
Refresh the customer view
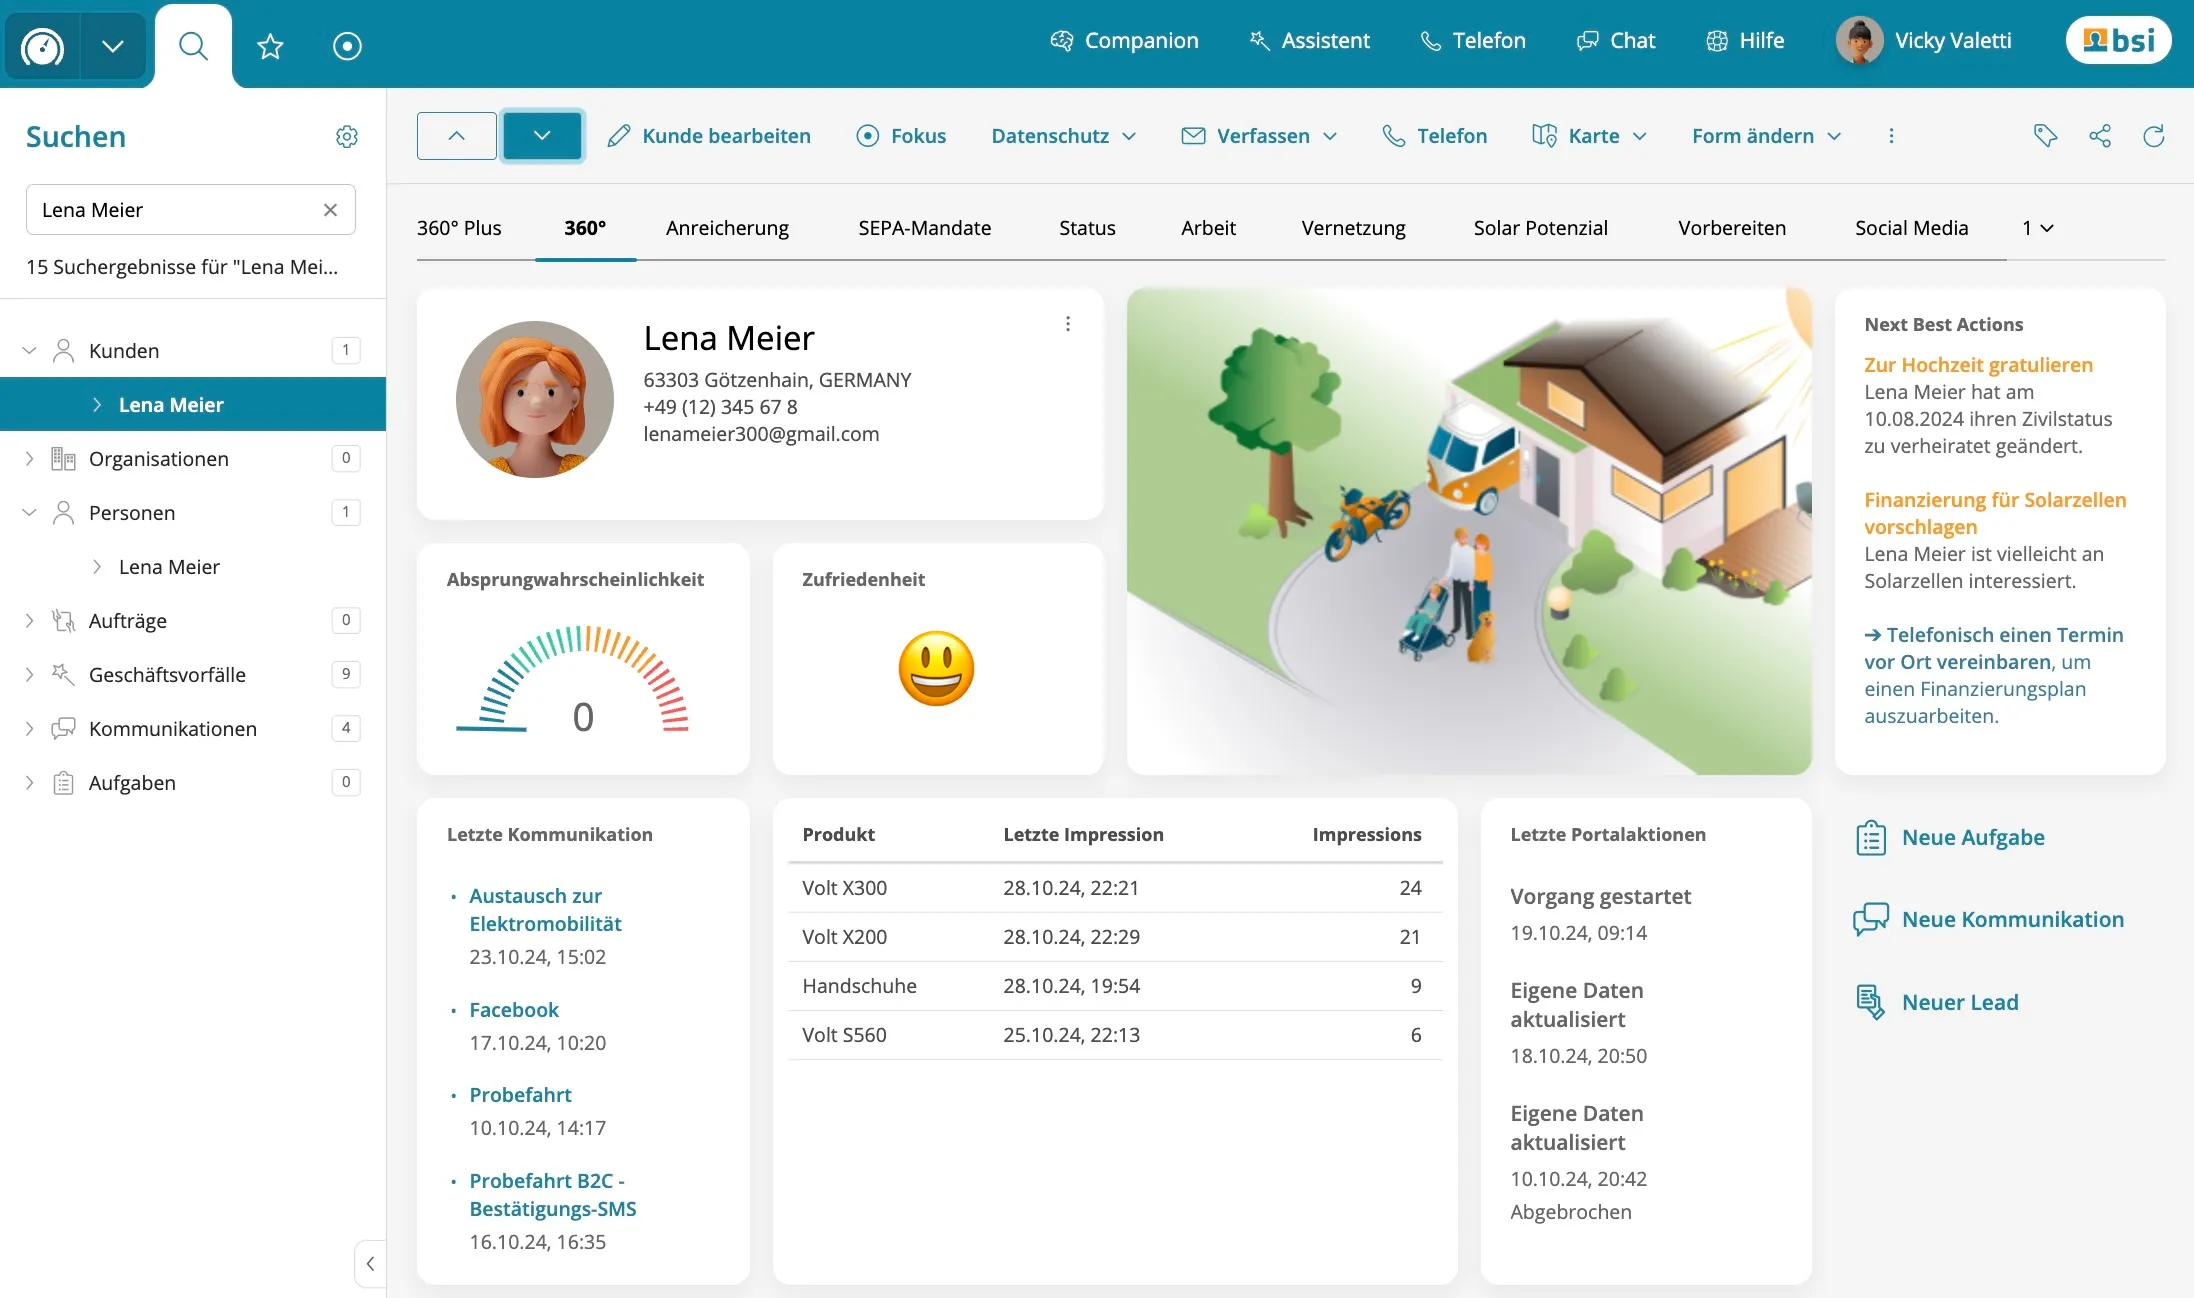(x=2153, y=136)
